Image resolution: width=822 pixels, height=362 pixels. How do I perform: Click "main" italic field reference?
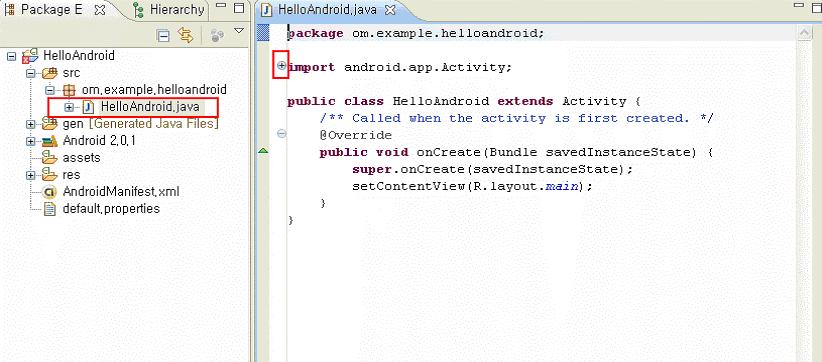(561, 187)
